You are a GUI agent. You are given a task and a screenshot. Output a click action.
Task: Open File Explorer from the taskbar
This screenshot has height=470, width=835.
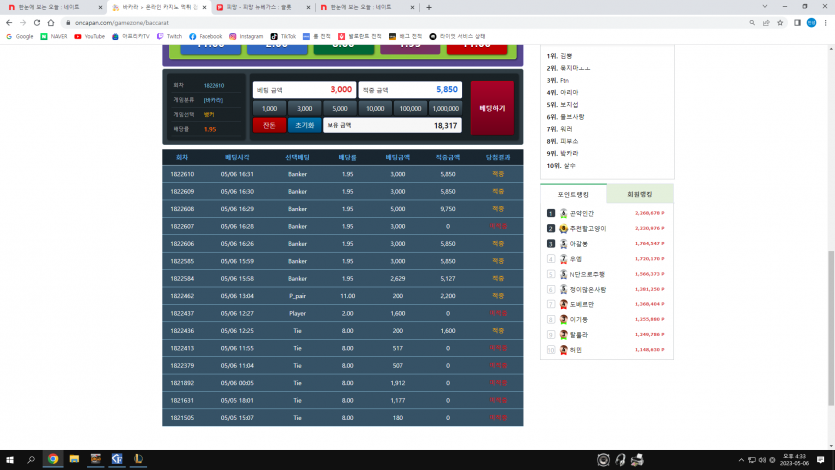[x=74, y=459]
